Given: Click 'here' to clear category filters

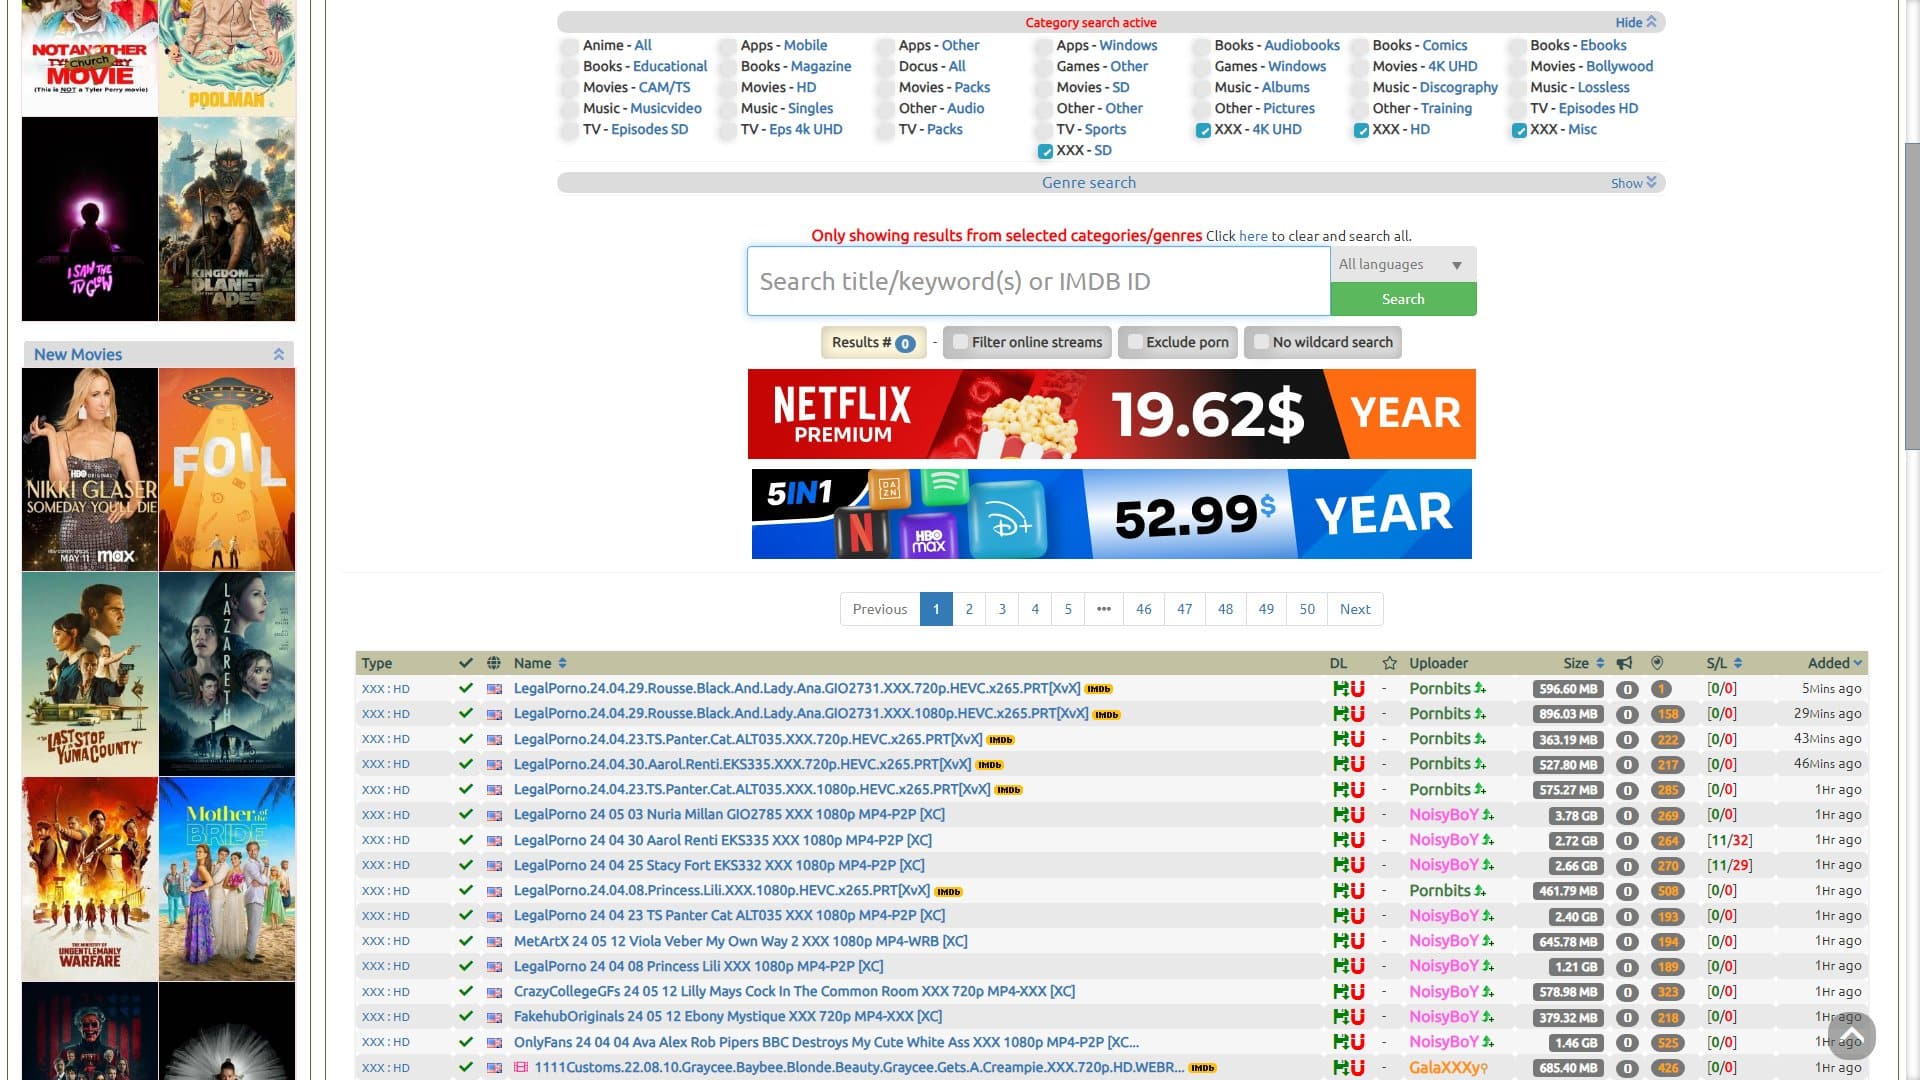Looking at the screenshot, I should [x=1253, y=236].
